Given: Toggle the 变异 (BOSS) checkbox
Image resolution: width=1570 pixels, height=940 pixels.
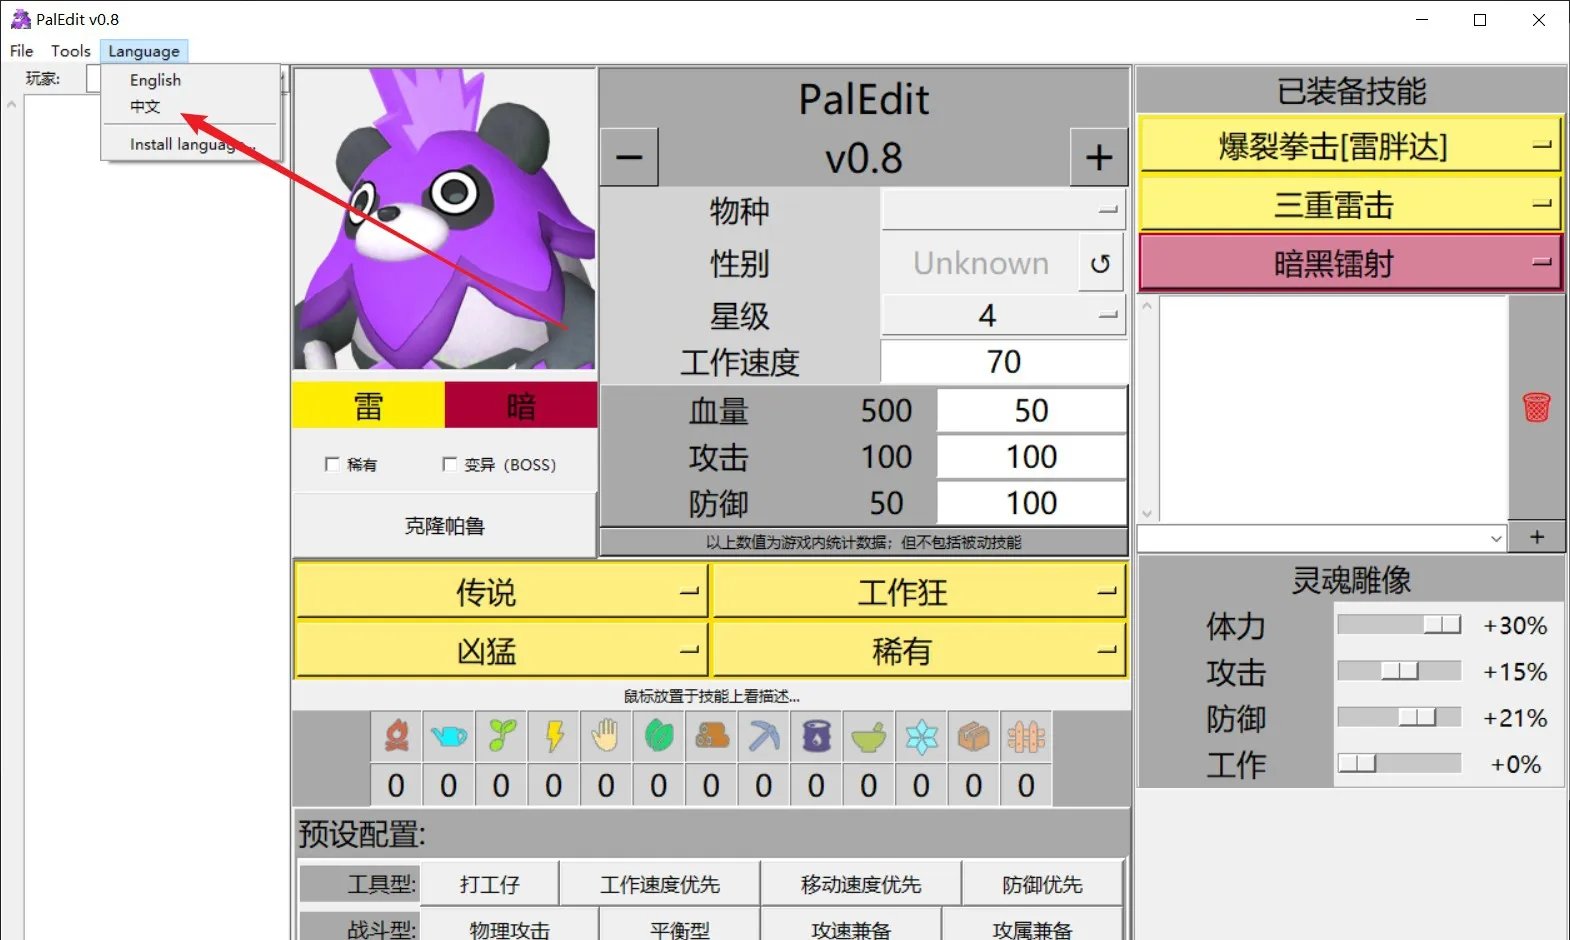Looking at the screenshot, I should pyautogui.click(x=450, y=464).
